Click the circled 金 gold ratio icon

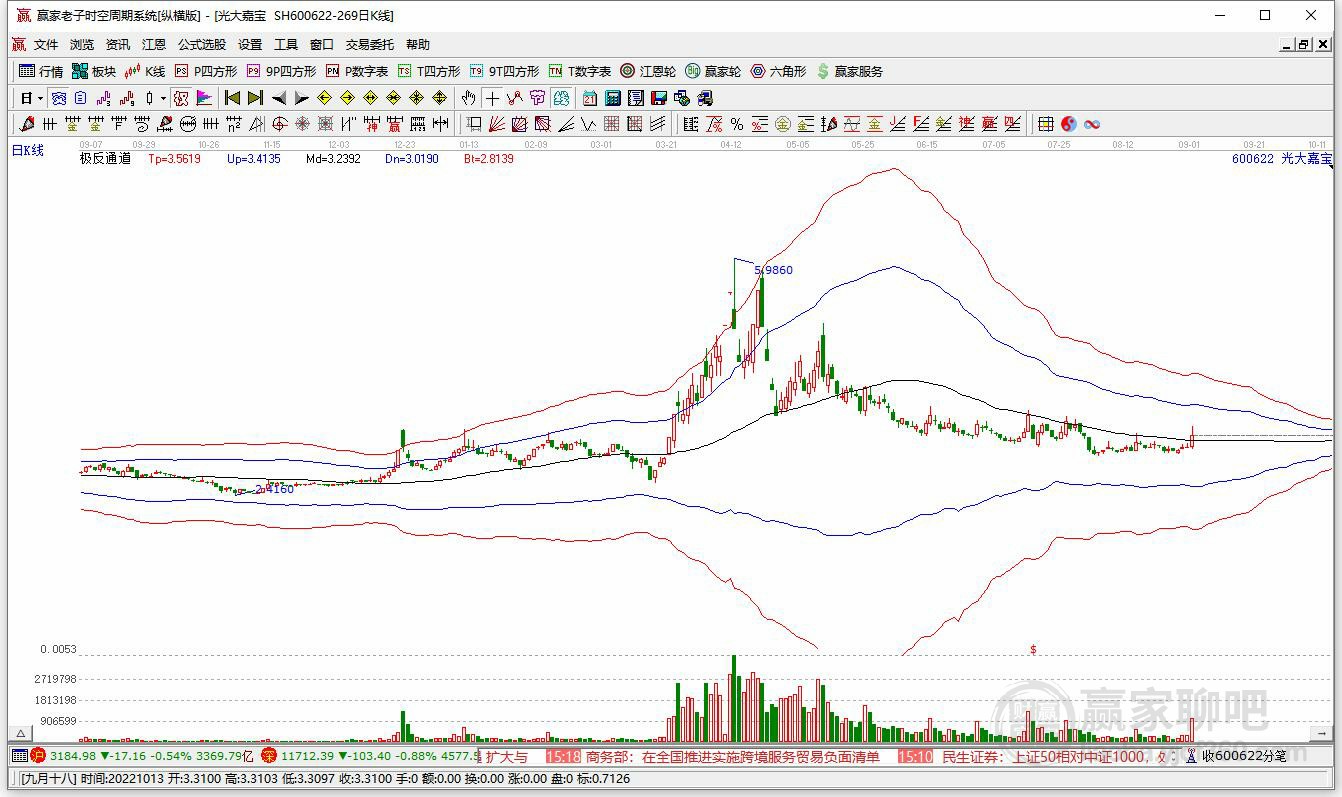click(784, 124)
